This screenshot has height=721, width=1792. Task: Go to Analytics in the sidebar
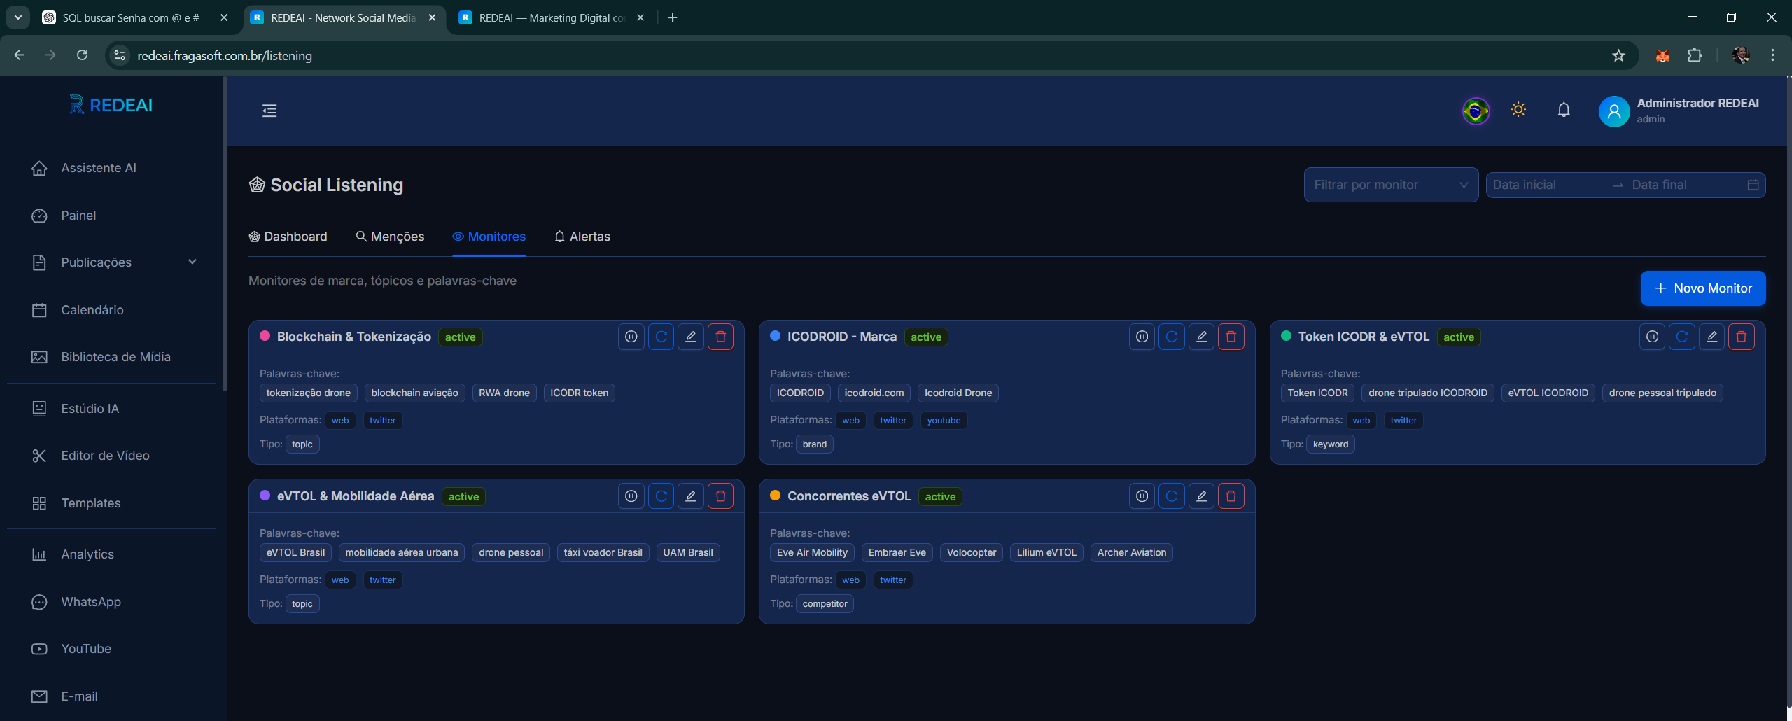pyautogui.click(x=87, y=555)
